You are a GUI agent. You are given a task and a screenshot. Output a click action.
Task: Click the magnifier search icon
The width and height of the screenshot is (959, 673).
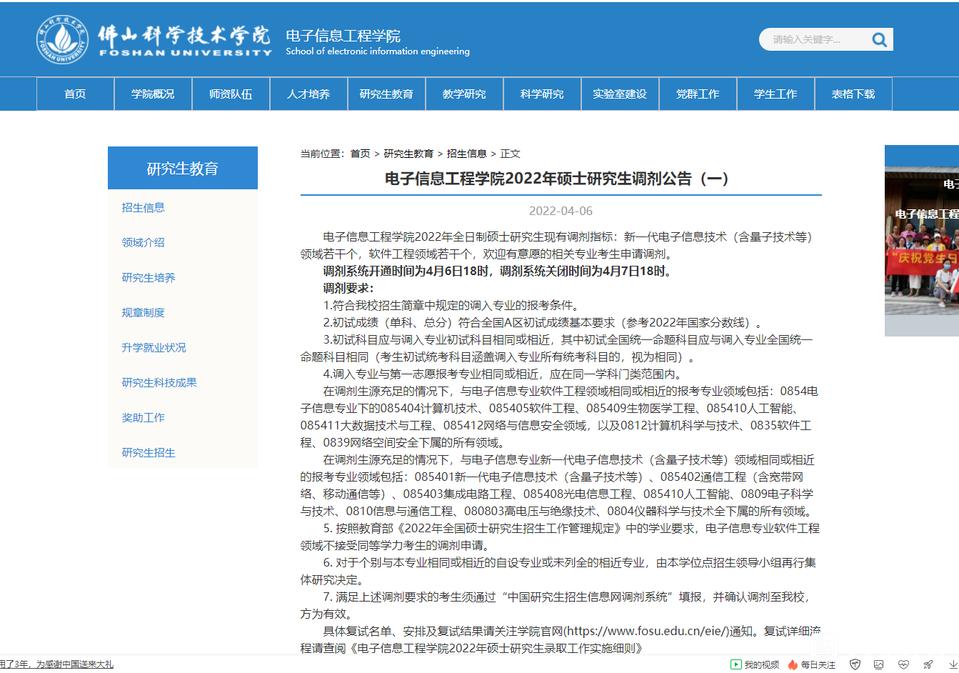coord(879,39)
